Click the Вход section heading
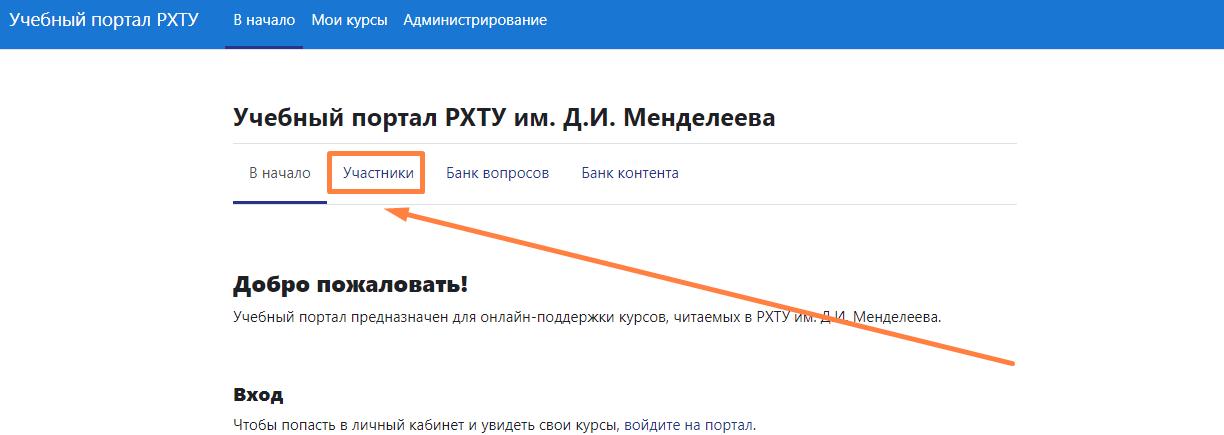This screenshot has height=435, width=1224. coord(258,394)
